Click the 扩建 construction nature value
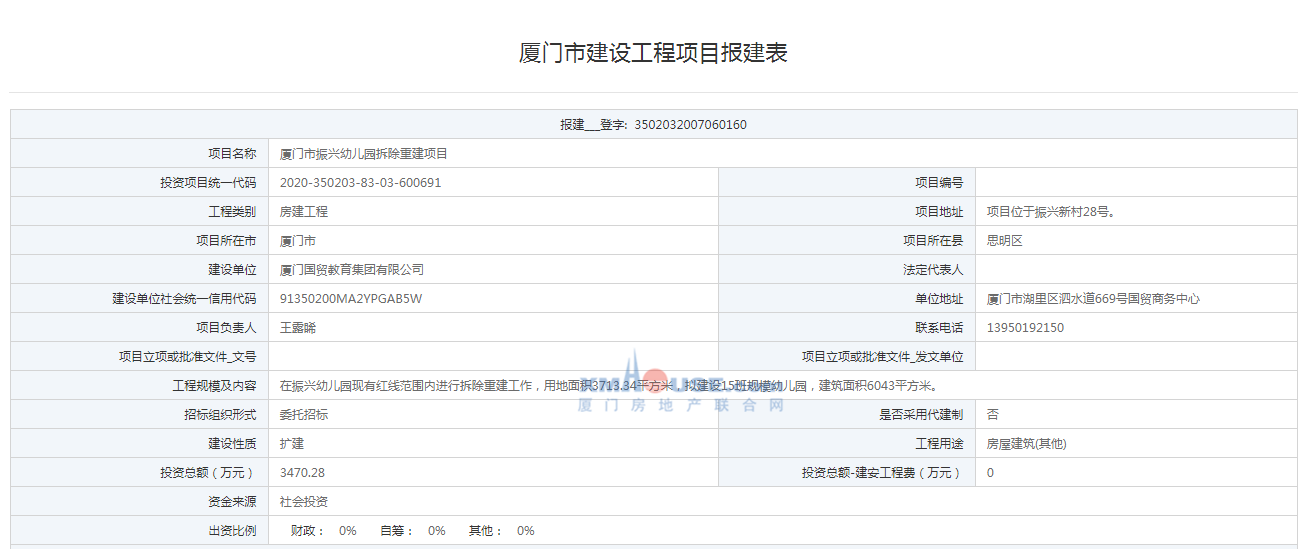Viewport: 1310px width, 549px height. coord(292,444)
